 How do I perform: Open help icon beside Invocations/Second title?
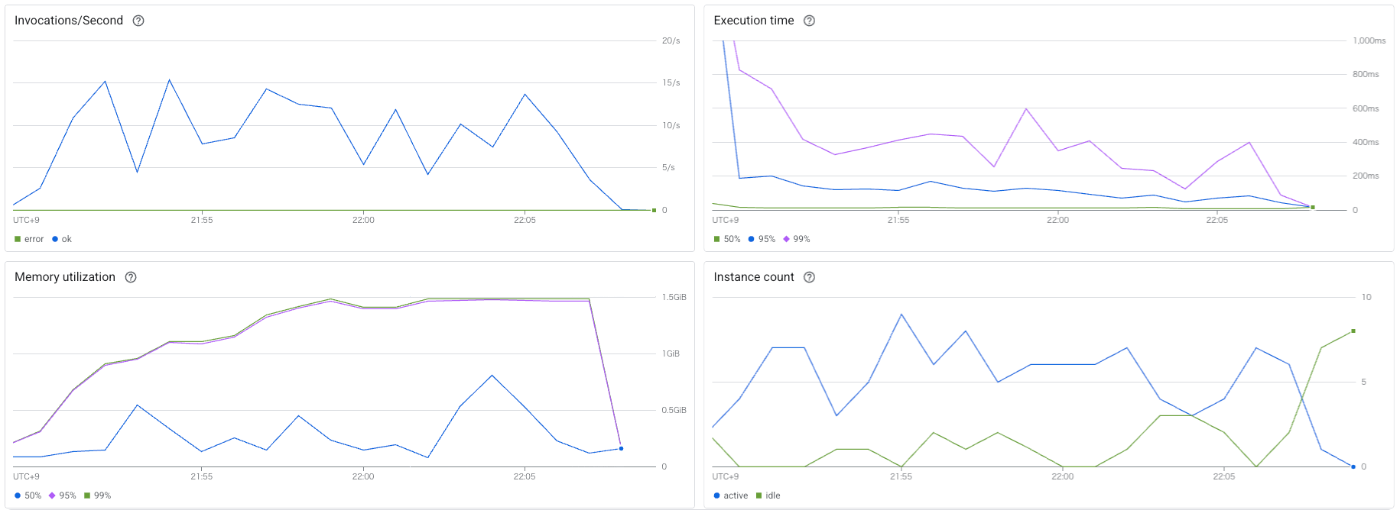click(138, 21)
